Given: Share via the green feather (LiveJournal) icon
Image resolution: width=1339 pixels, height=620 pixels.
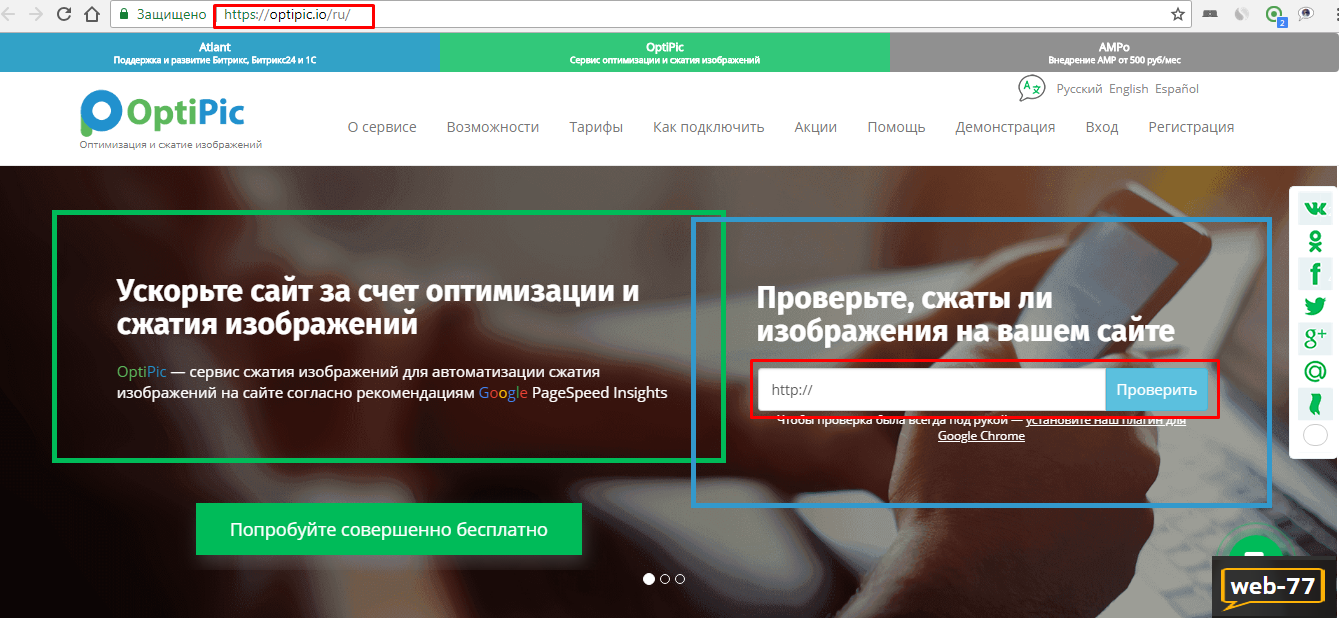Looking at the screenshot, I should point(1315,403).
